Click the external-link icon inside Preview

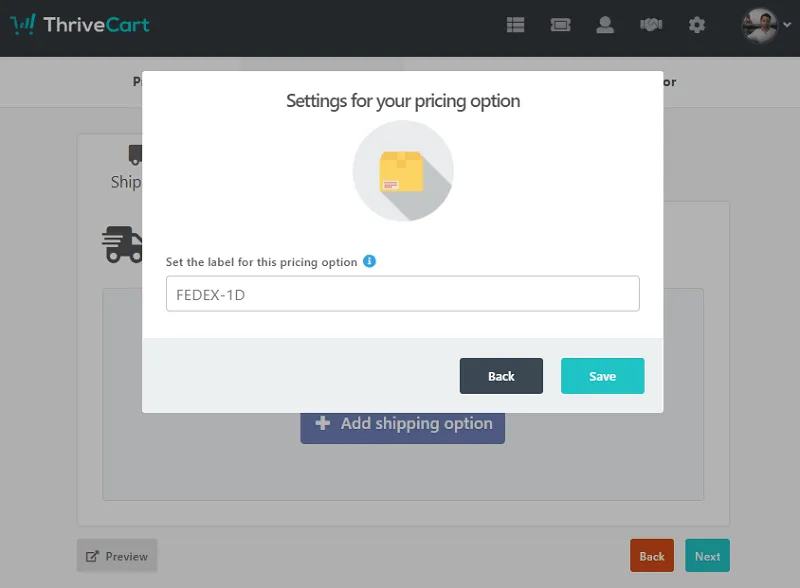(x=94, y=555)
